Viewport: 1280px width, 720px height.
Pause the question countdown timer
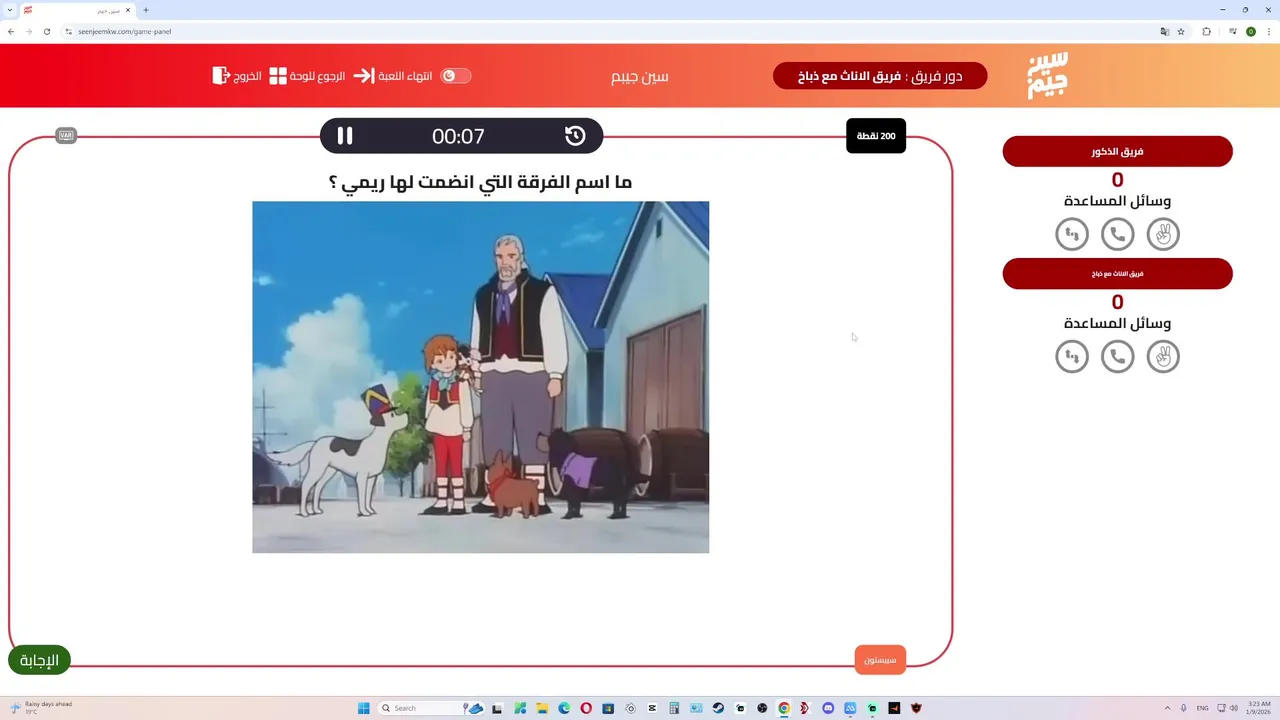click(345, 136)
